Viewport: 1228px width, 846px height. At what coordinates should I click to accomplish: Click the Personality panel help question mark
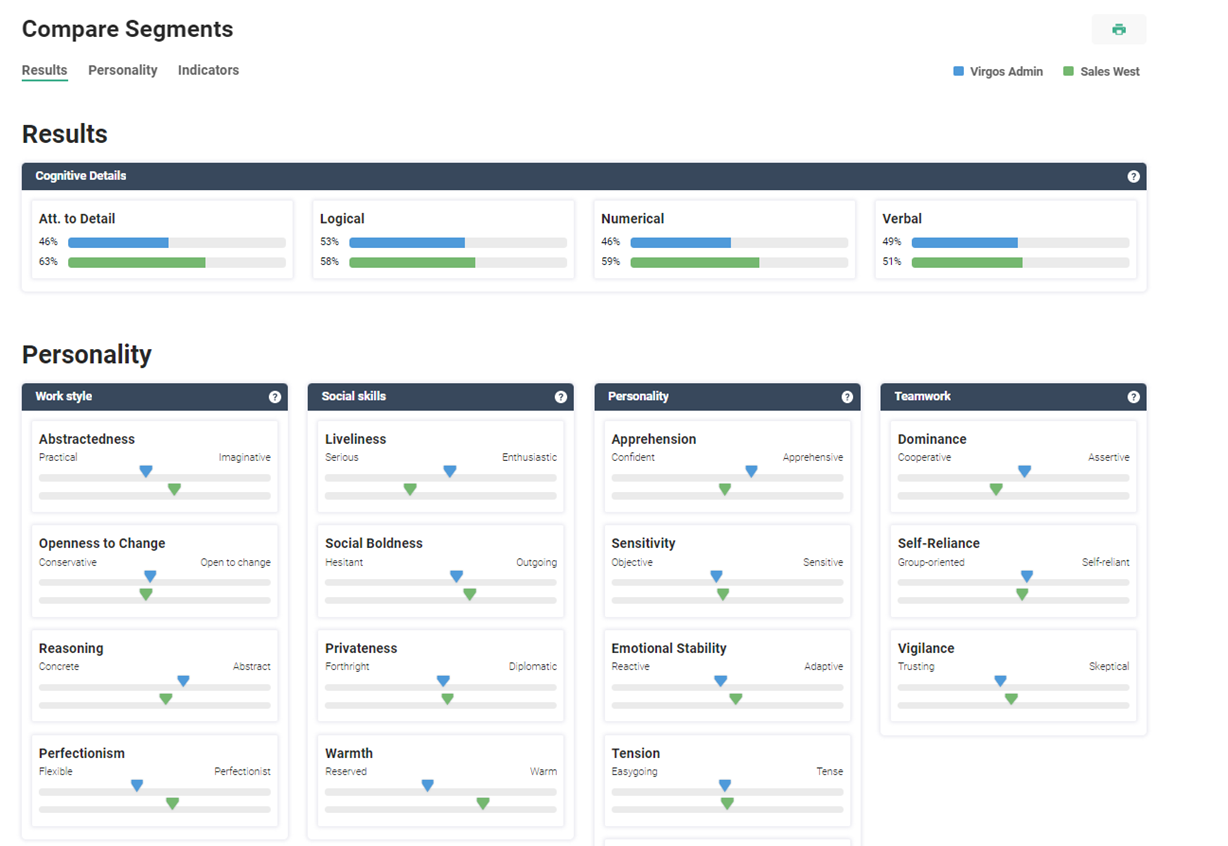click(x=847, y=397)
